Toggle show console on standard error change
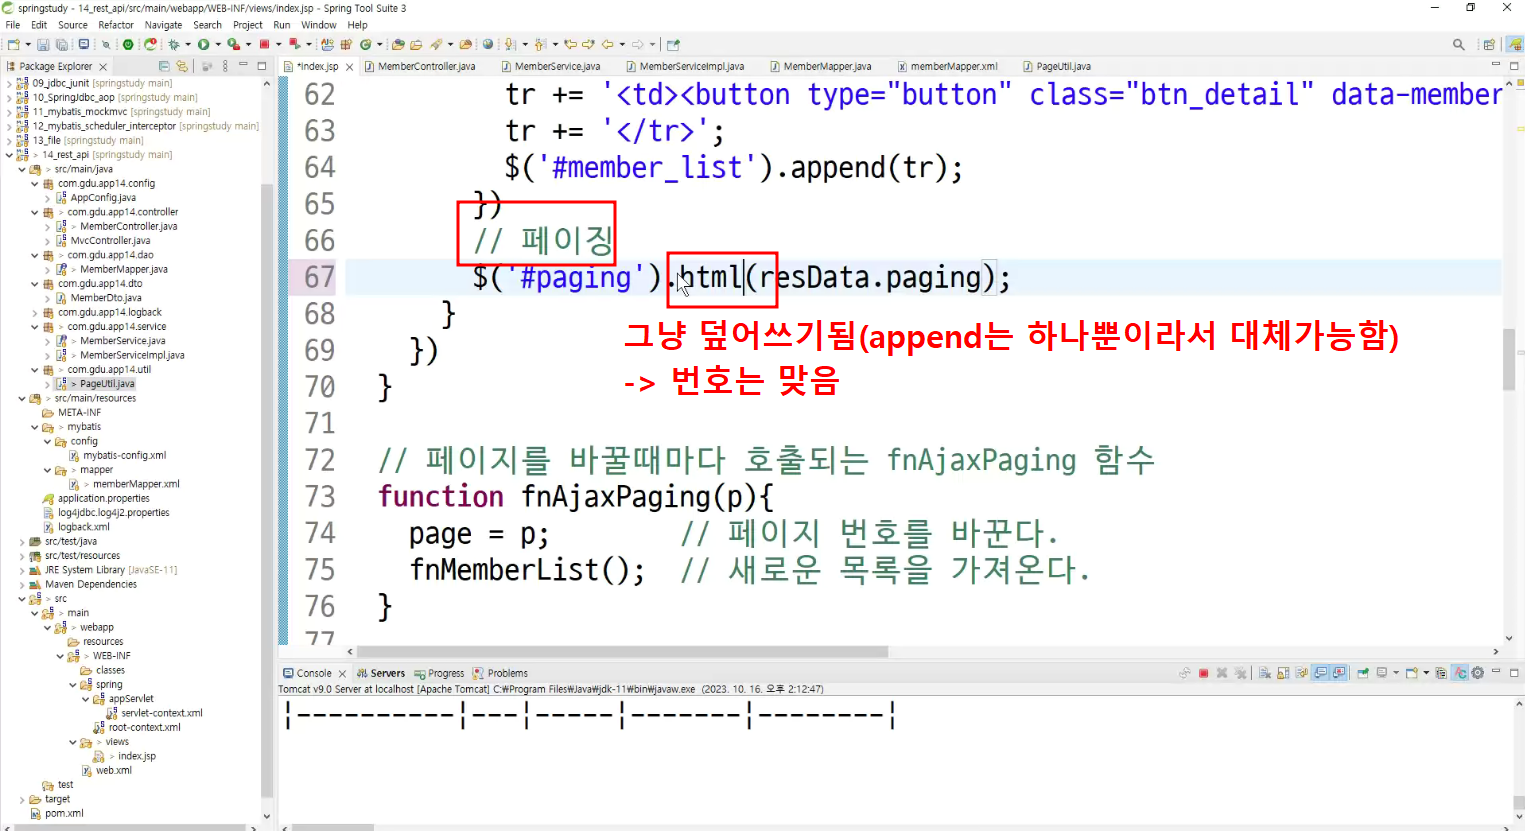This screenshot has height=831, width=1525. pyautogui.click(x=1339, y=673)
